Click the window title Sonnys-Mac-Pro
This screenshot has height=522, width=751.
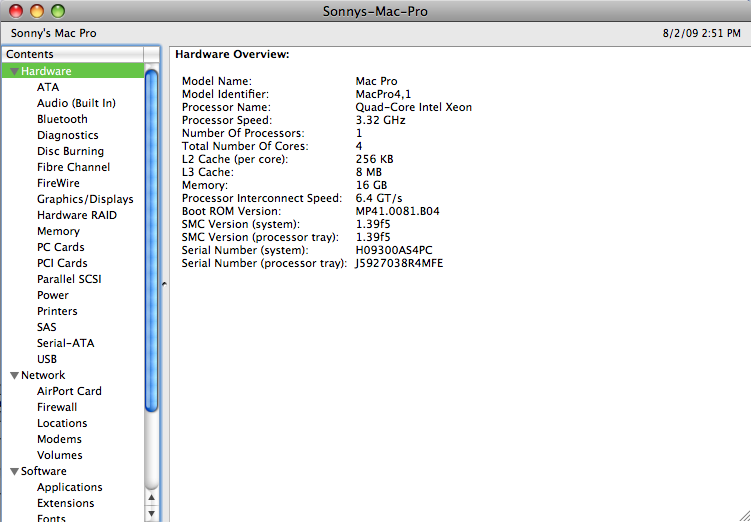click(x=375, y=11)
